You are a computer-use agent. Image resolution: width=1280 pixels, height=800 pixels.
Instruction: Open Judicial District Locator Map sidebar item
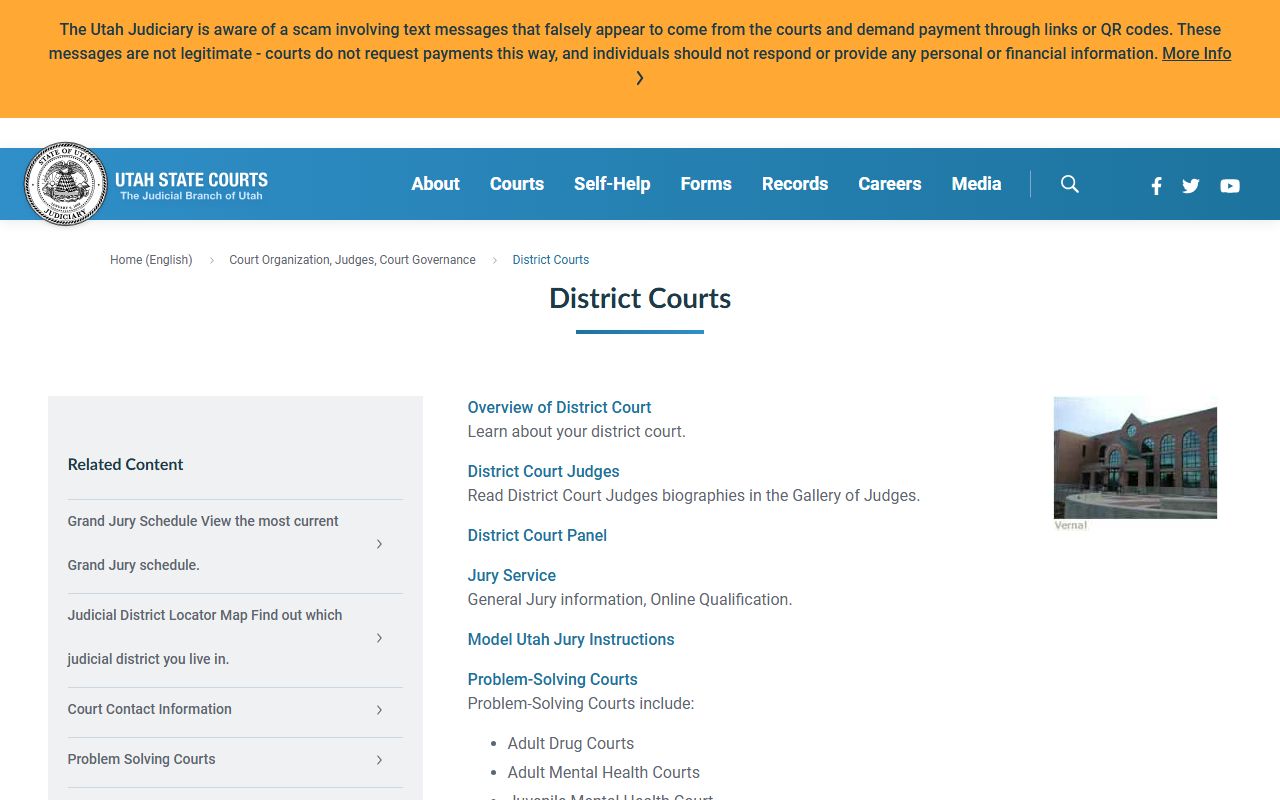(235, 637)
